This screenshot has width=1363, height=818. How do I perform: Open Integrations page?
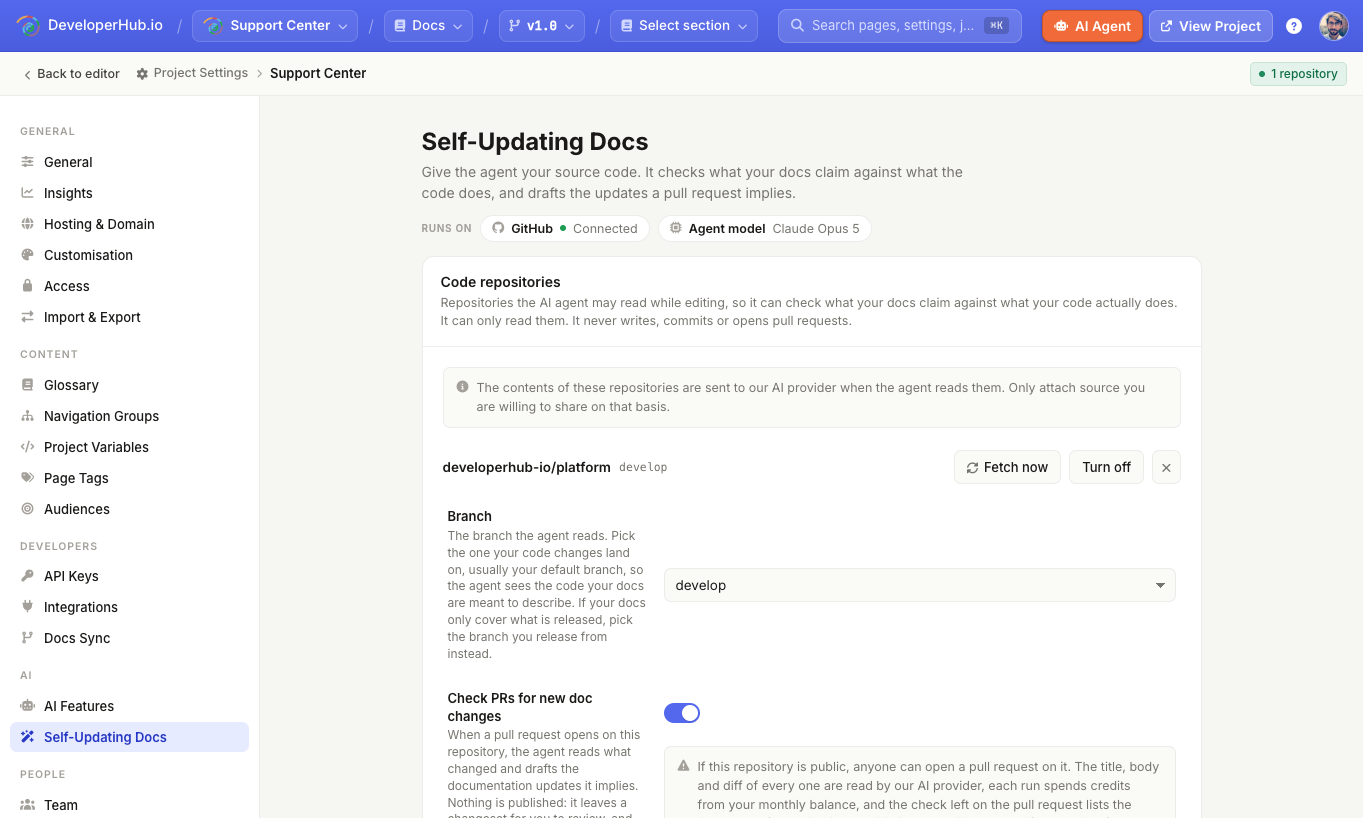click(x=129, y=607)
